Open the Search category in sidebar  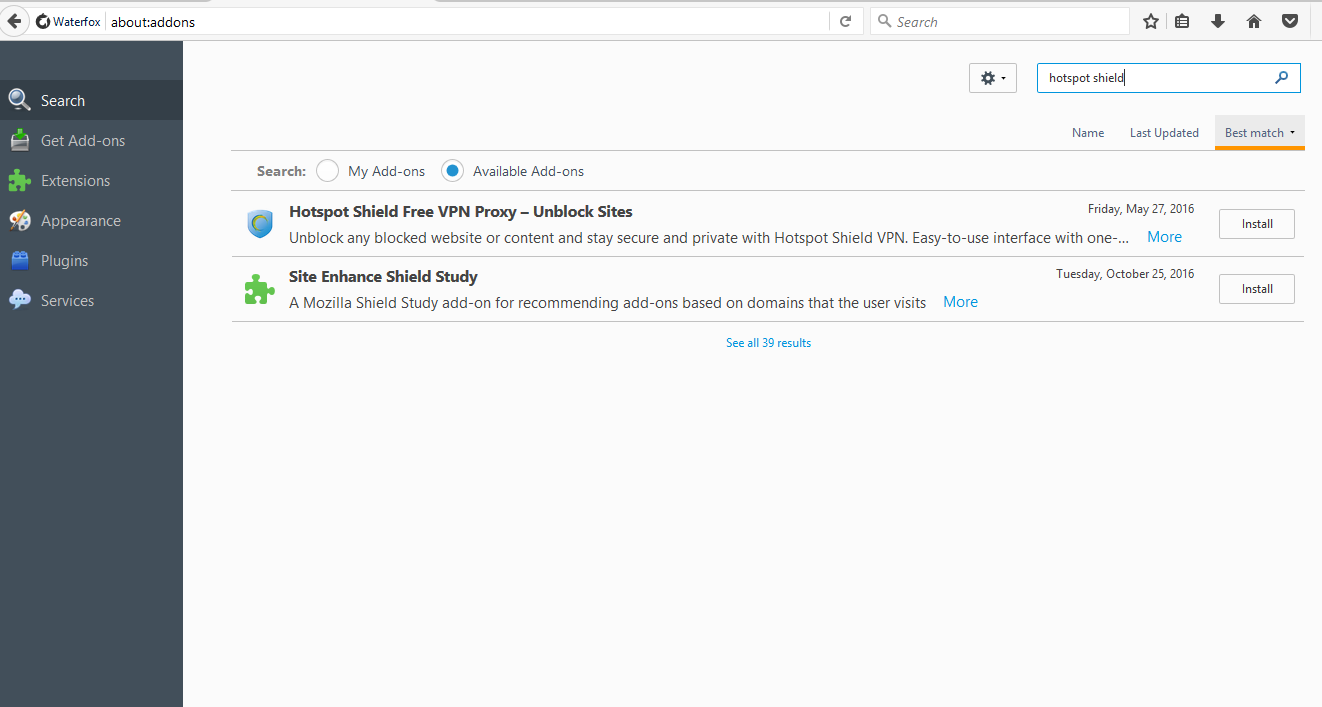(91, 100)
